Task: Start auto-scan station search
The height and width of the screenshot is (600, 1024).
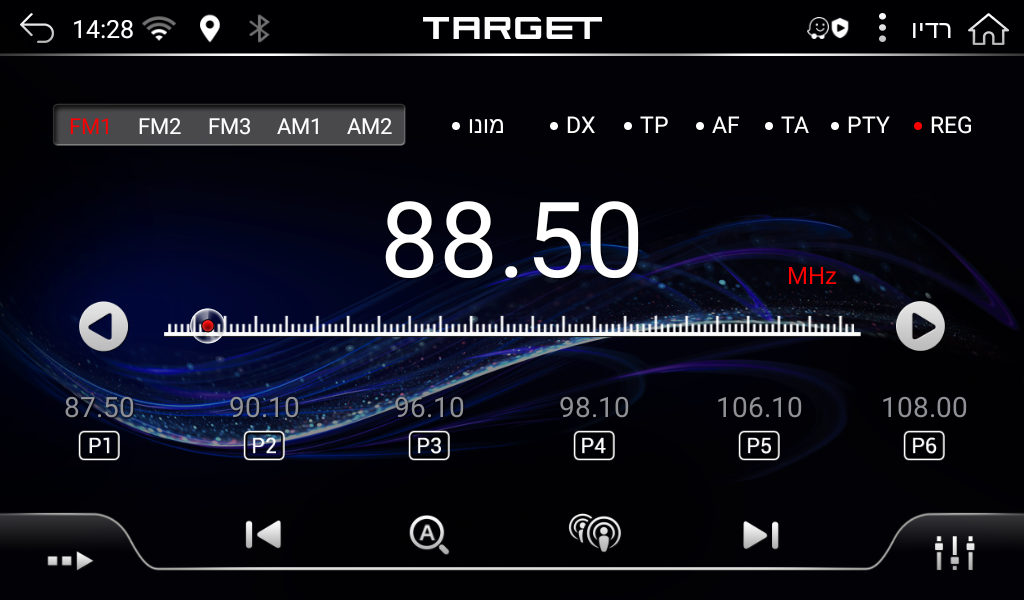Action: click(x=428, y=535)
